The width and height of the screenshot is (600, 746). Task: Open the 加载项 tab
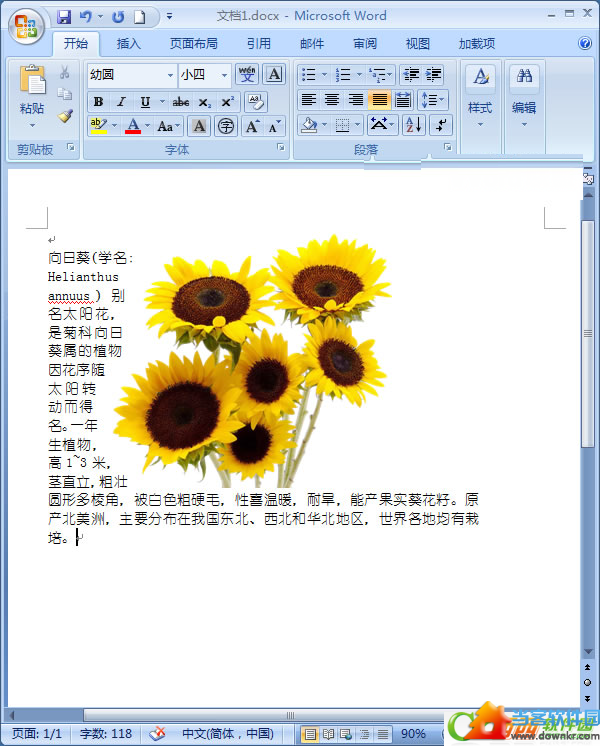coord(477,44)
